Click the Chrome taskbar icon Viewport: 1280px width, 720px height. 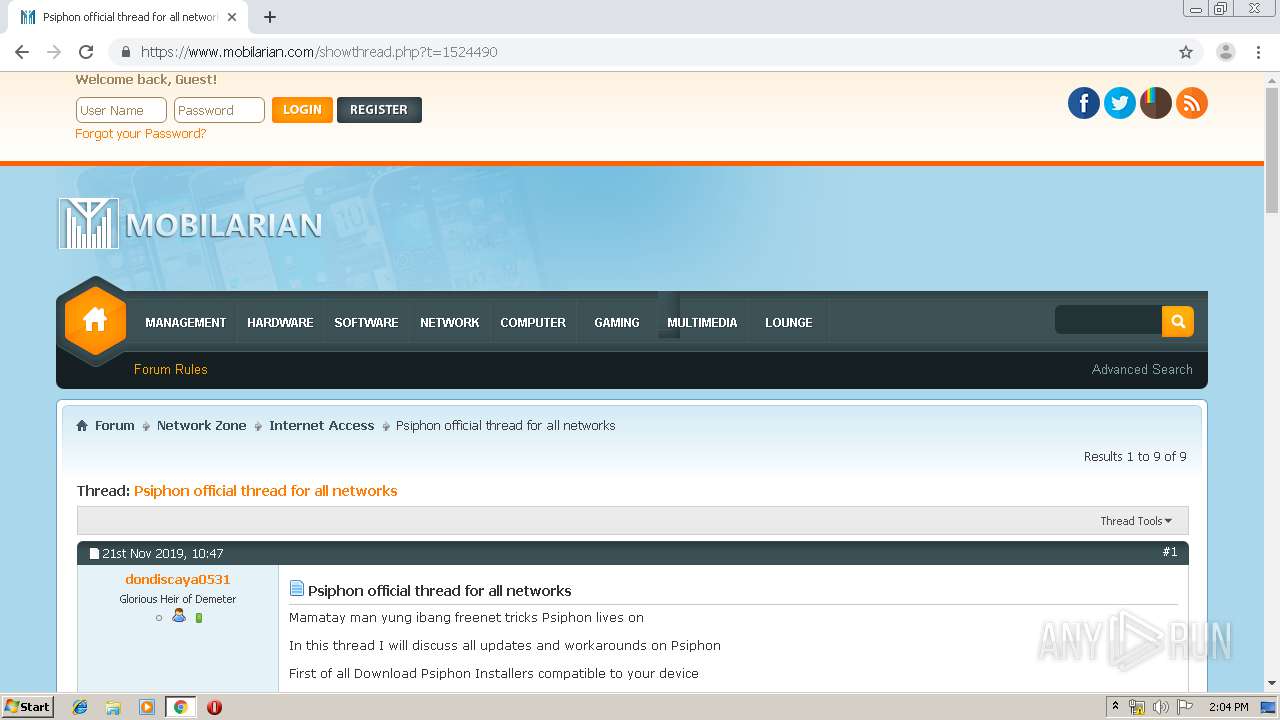click(x=180, y=707)
